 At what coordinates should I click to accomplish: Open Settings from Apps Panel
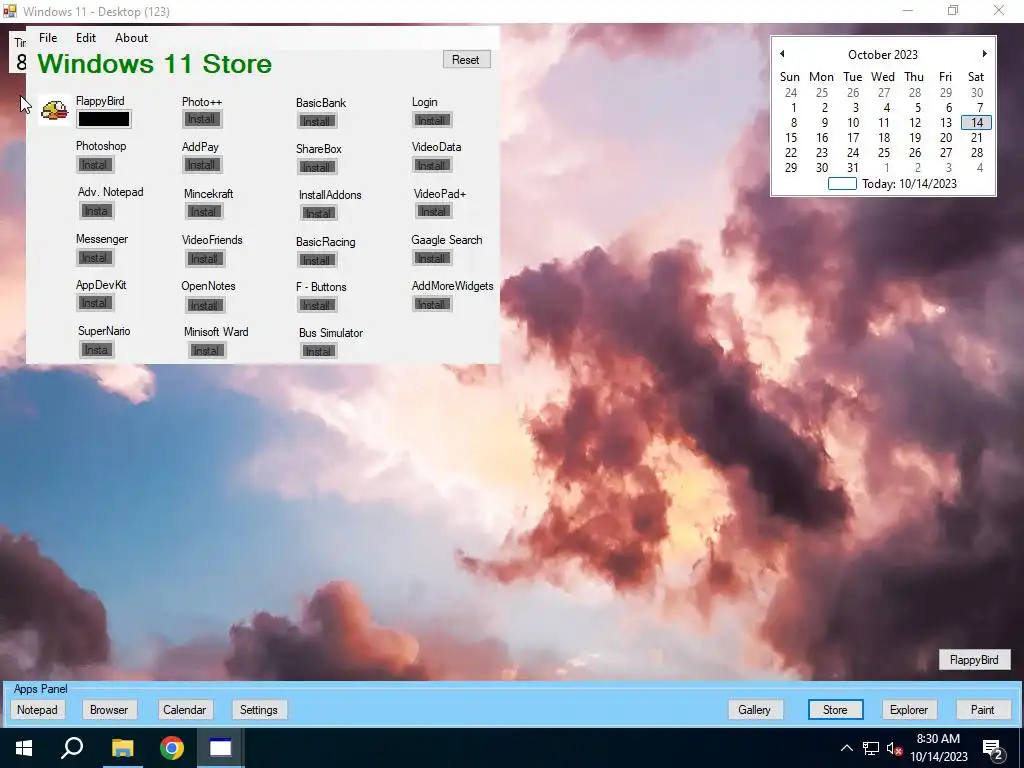(x=259, y=710)
